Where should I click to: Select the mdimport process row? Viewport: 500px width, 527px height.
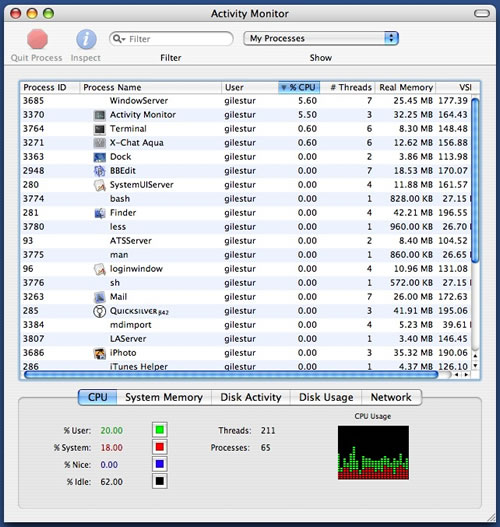(x=245, y=325)
